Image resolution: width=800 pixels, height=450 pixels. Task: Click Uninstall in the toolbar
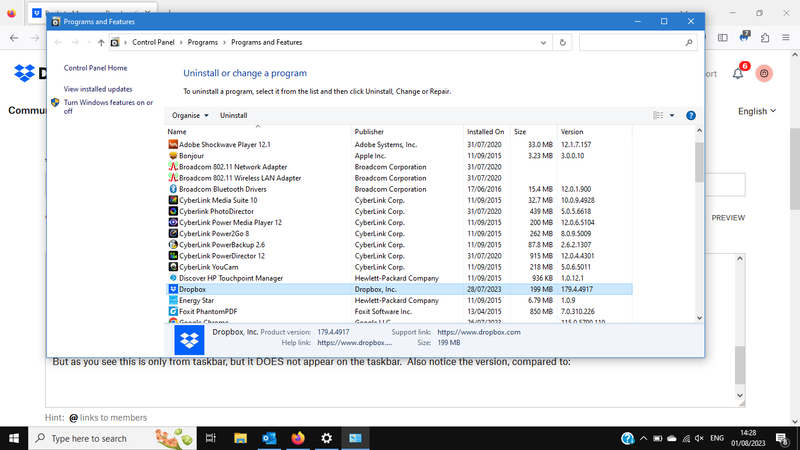pyautogui.click(x=233, y=115)
